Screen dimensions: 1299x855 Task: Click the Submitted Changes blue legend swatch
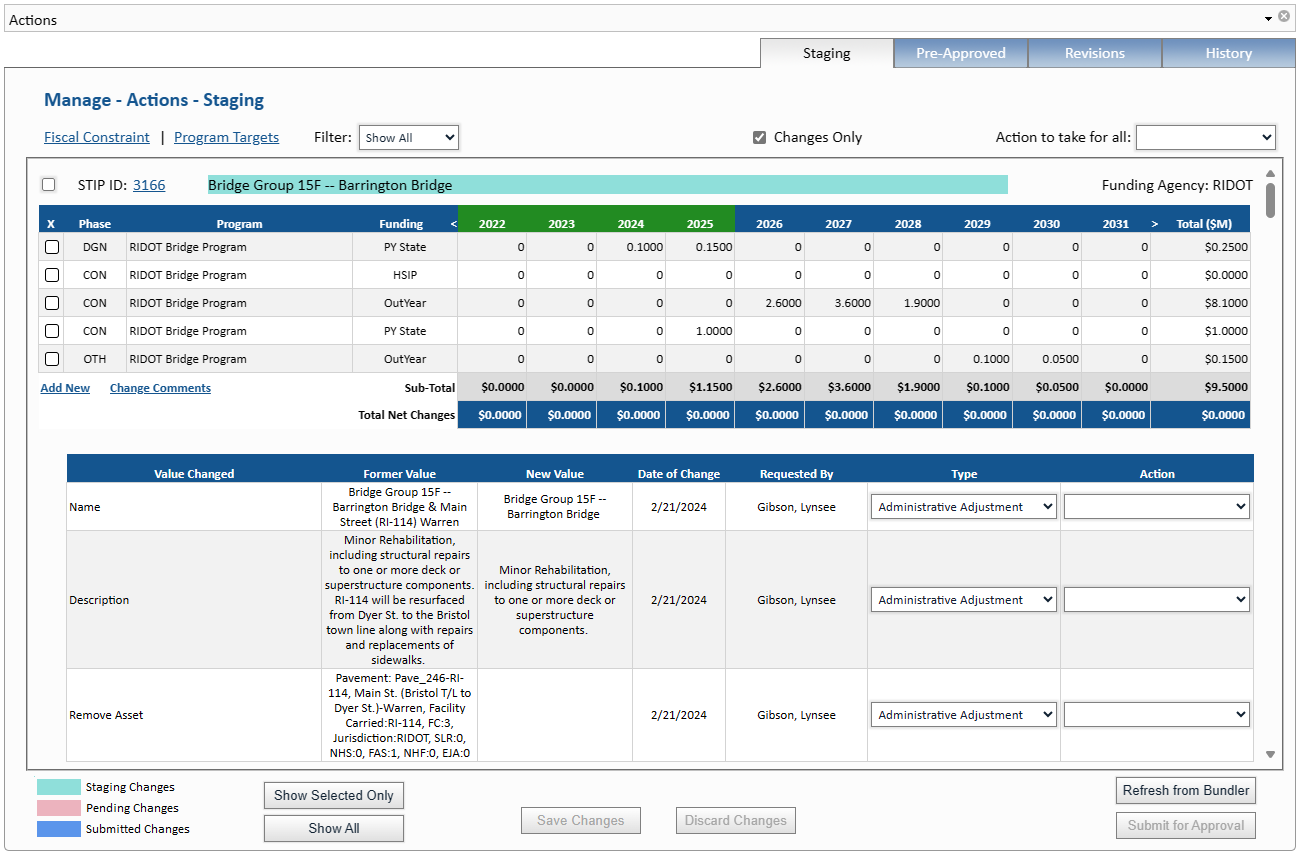(x=59, y=829)
